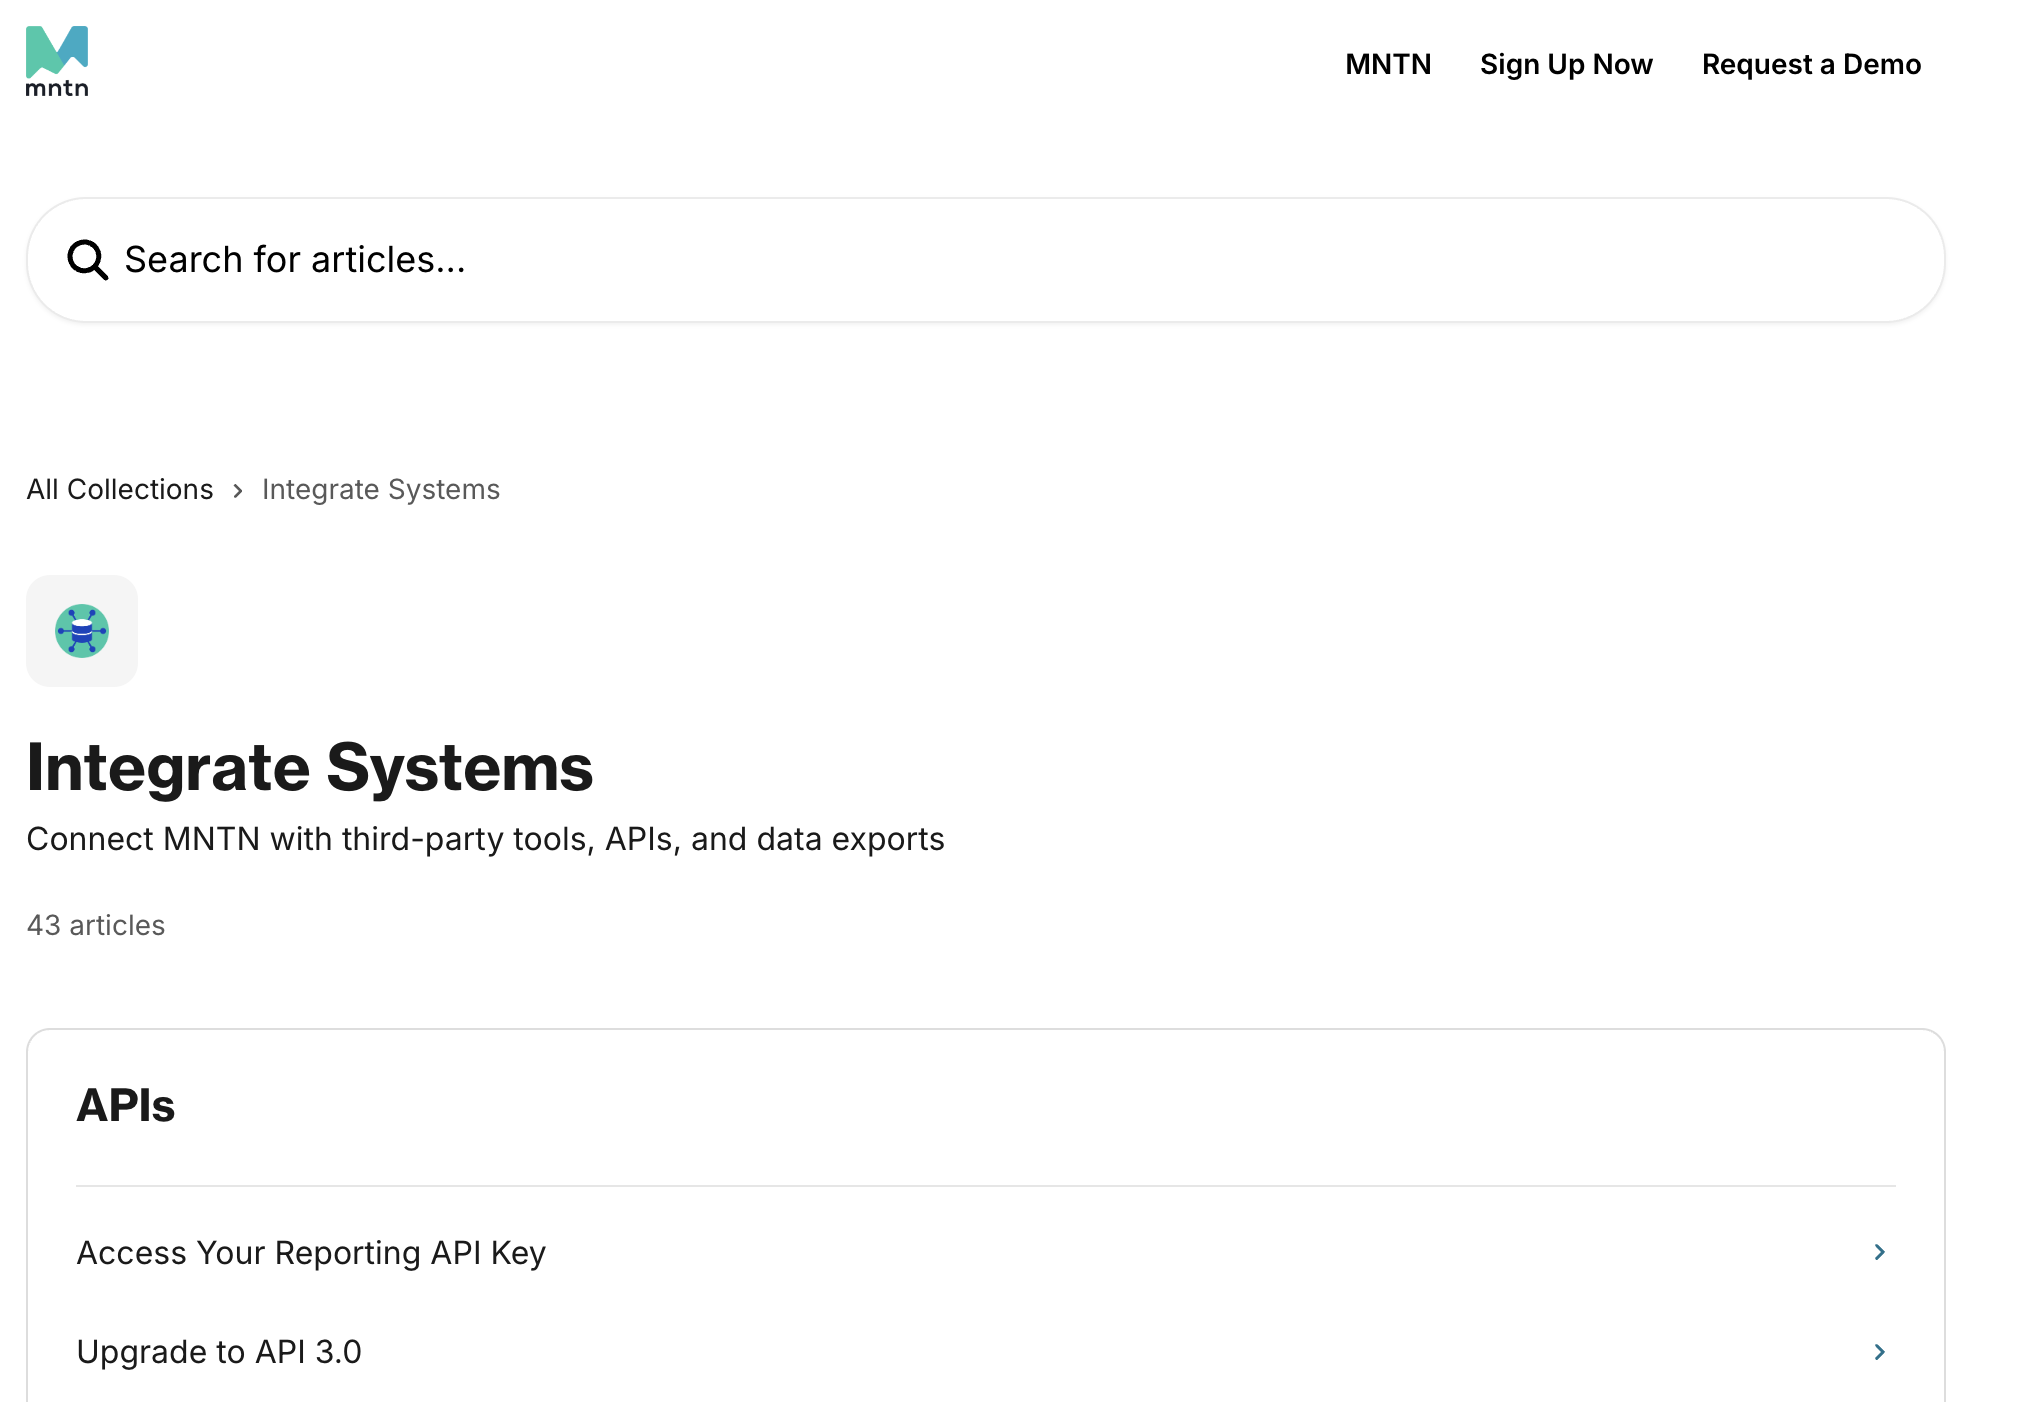The width and height of the screenshot is (2018, 1402).
Task: Click the APIs section heading
Action: (126, 1106)
